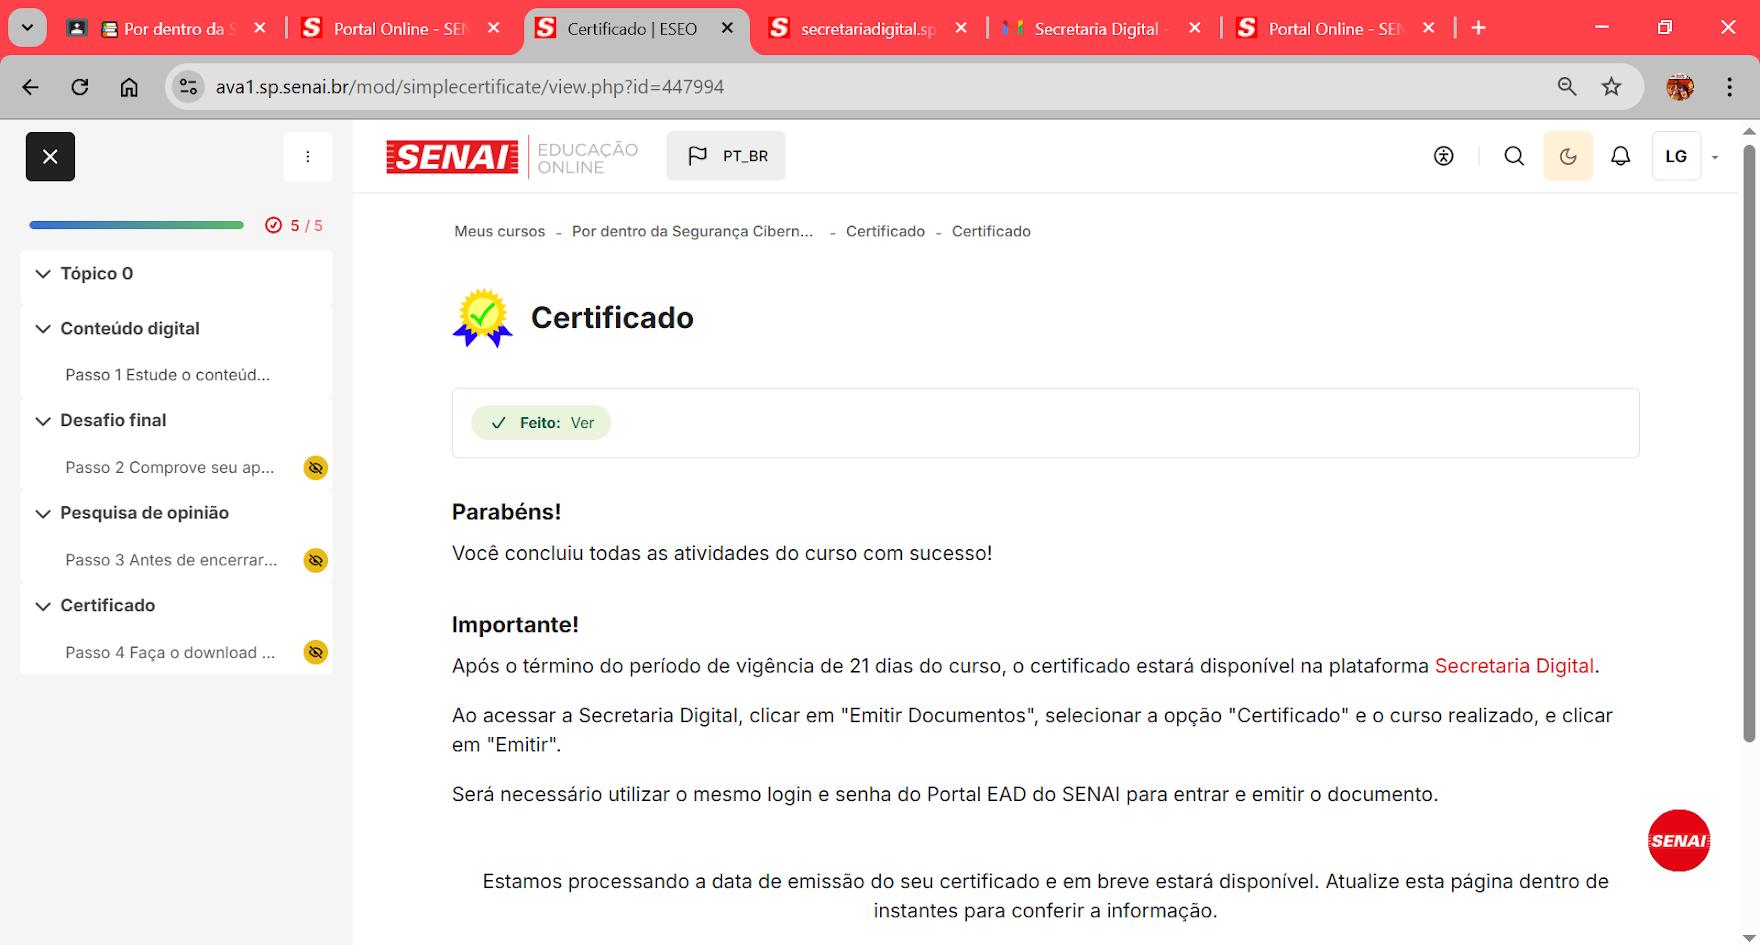Click the floating SENAI chat bubble
Viewport: 1760px width, 945px height.
(1678, 840)
